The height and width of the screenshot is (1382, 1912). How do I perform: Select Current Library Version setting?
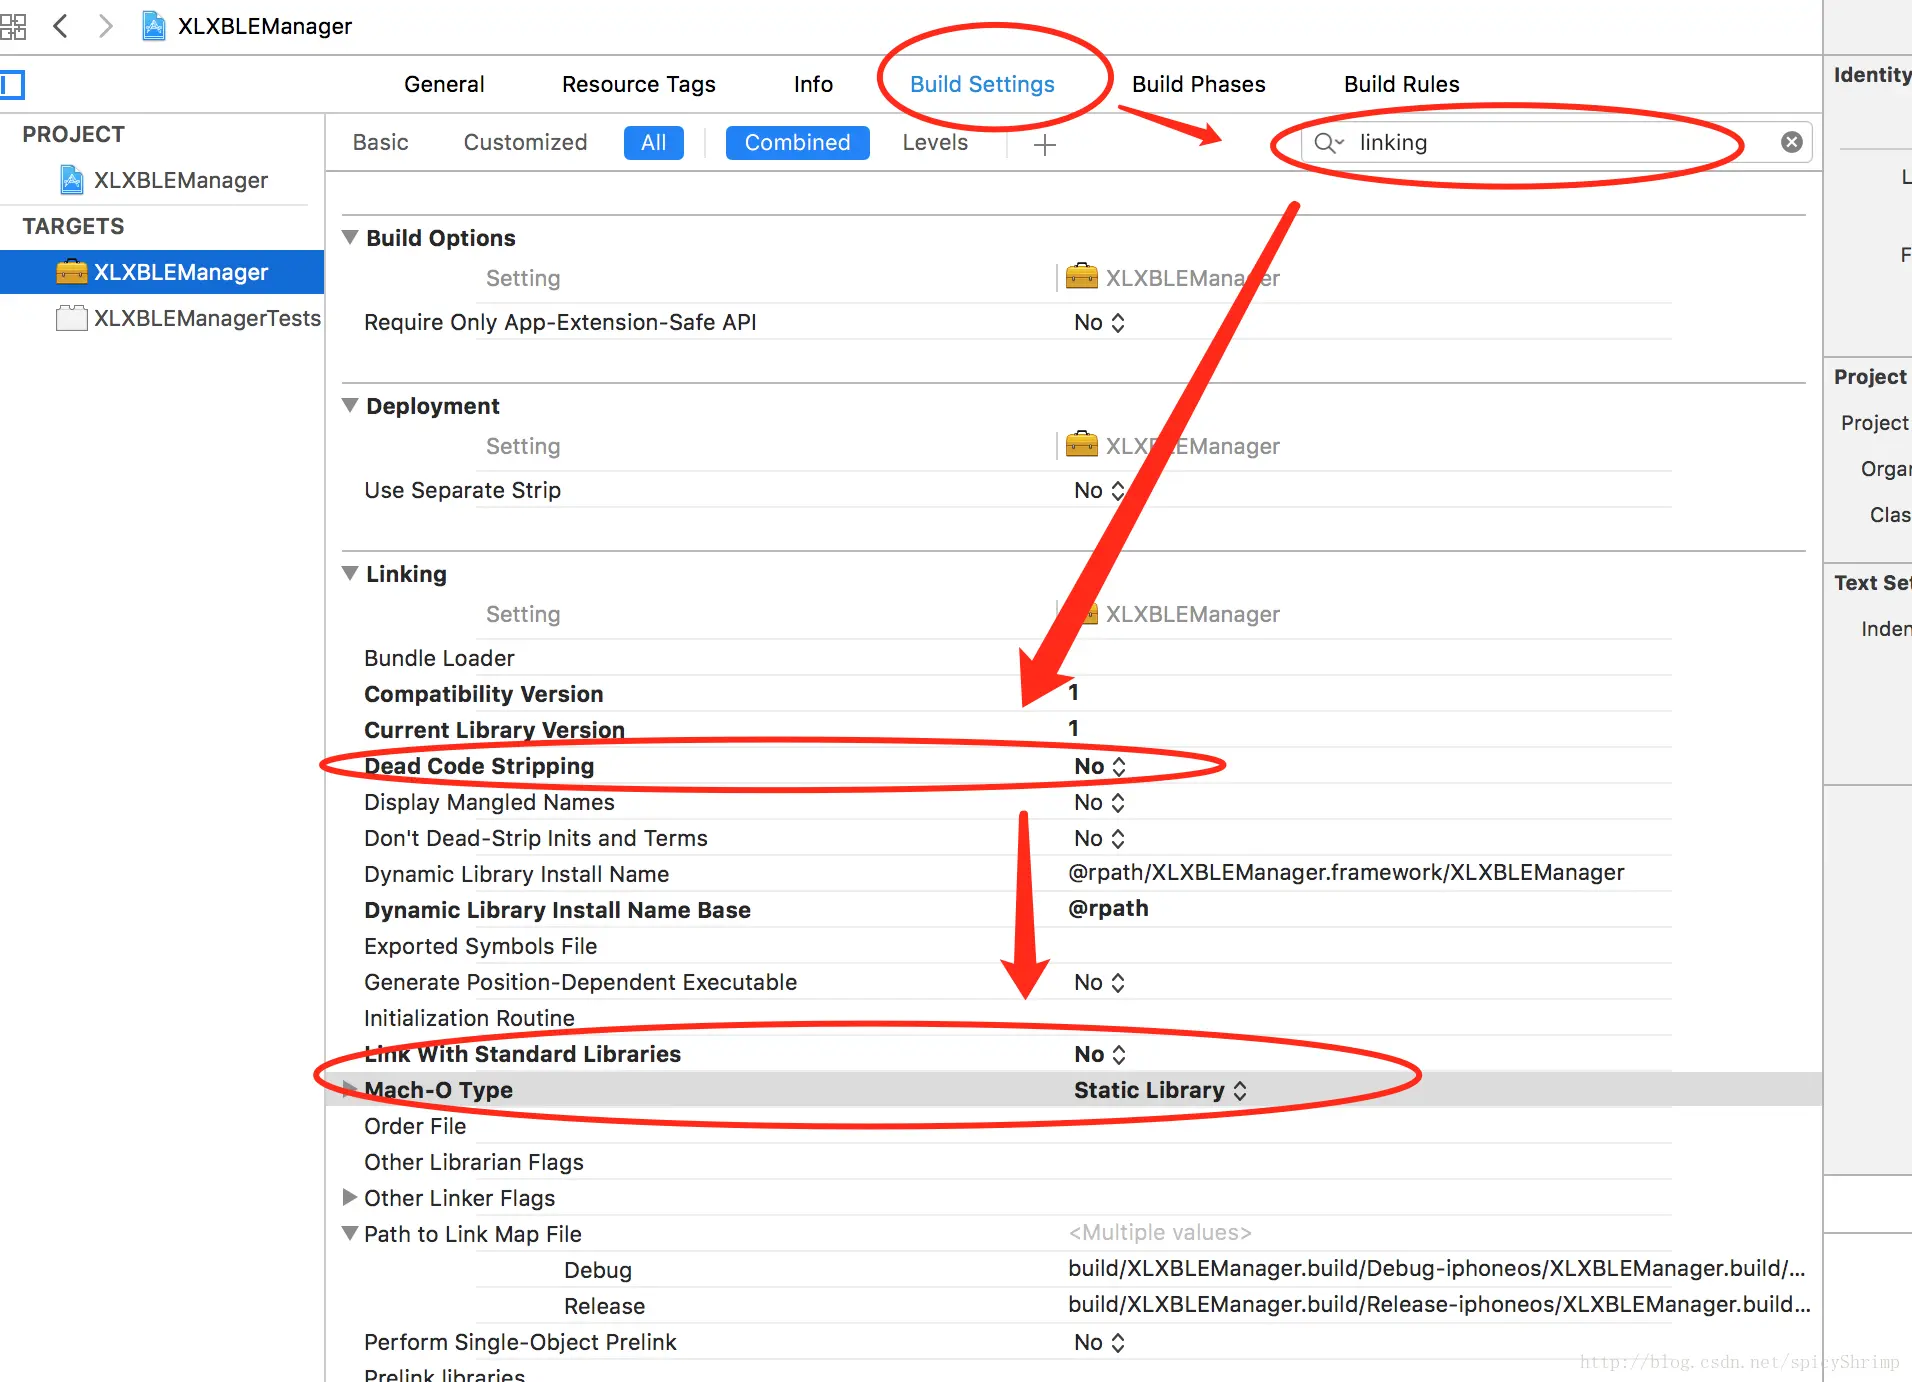pos(494,730)
